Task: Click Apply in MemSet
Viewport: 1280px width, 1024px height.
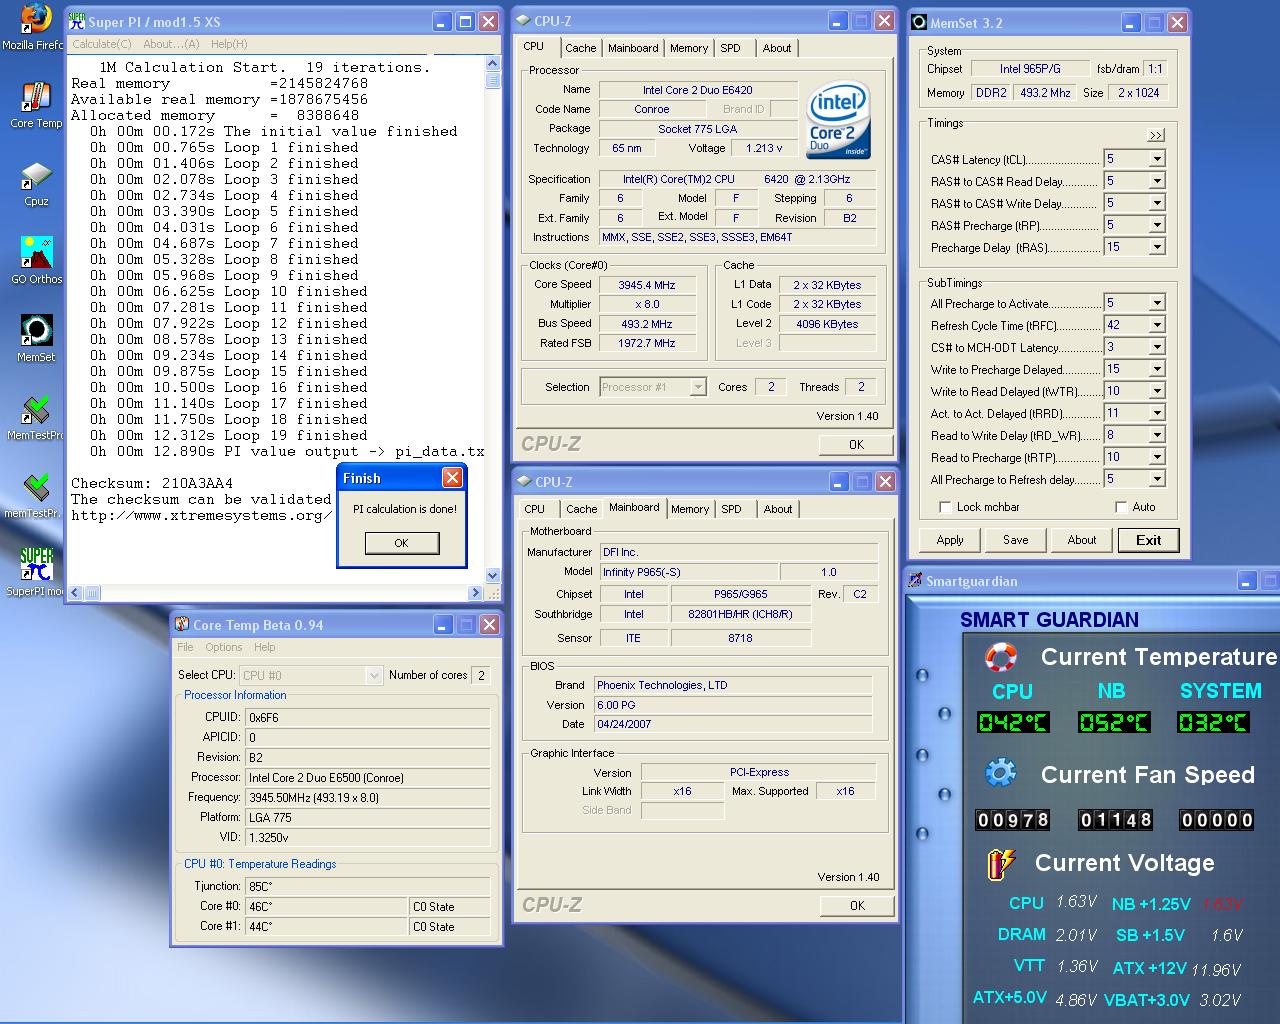Action: [x=950, y=540]
